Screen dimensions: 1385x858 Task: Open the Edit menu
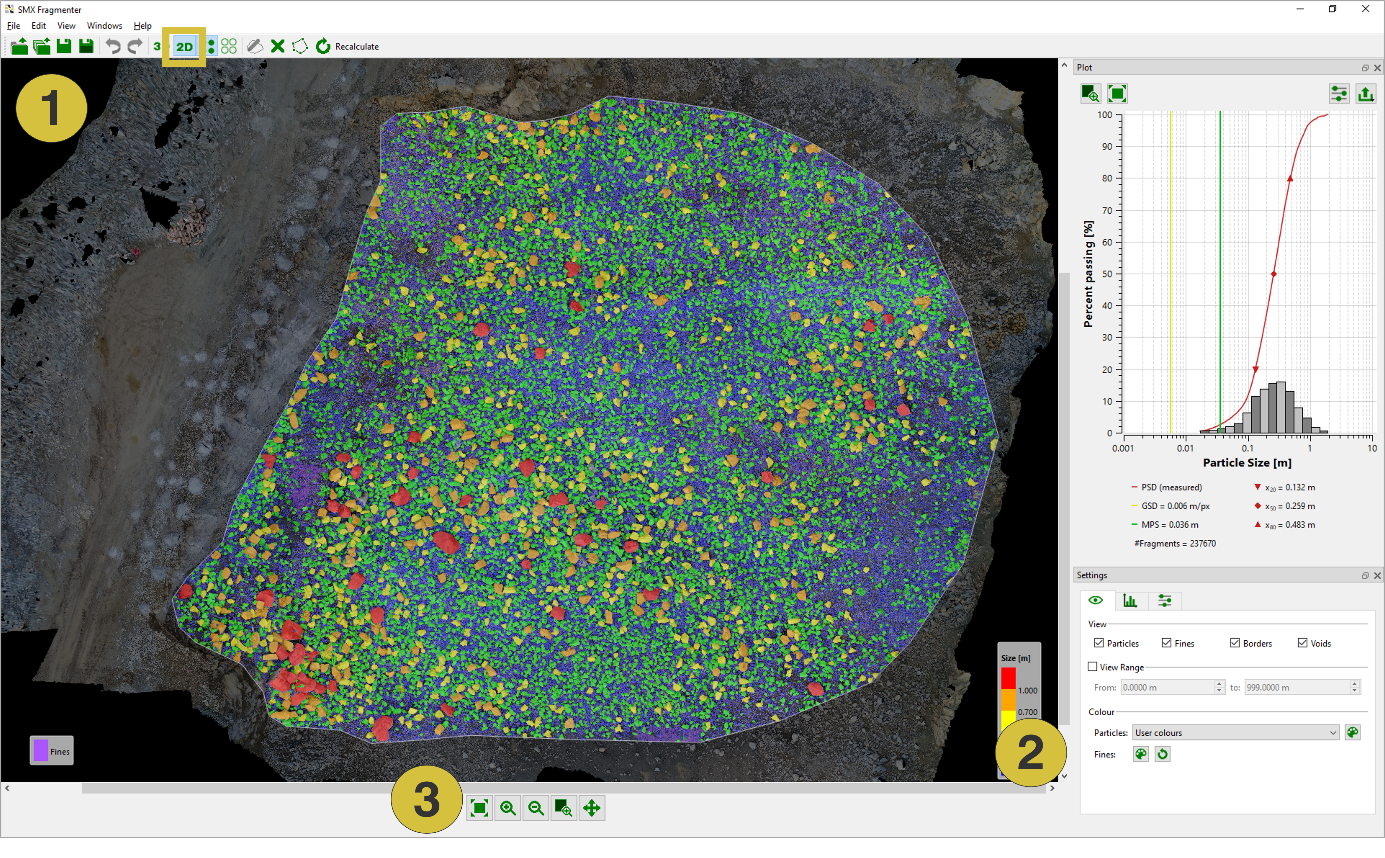click(38, 25)
